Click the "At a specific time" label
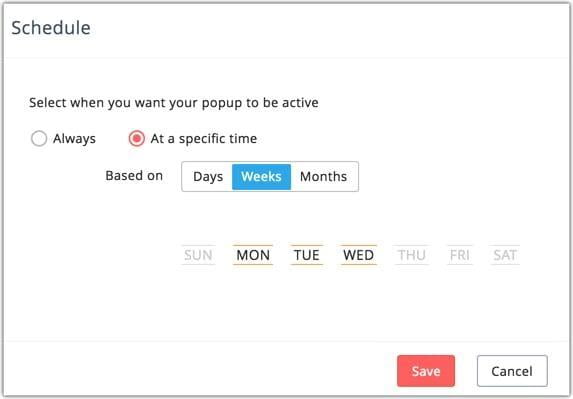Screen dimensions: 573x399 (x=204, y=139)
